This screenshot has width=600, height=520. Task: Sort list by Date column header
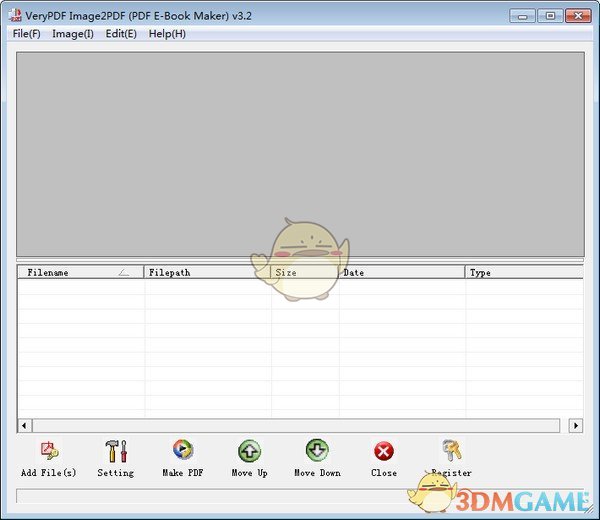click(402, 272)
